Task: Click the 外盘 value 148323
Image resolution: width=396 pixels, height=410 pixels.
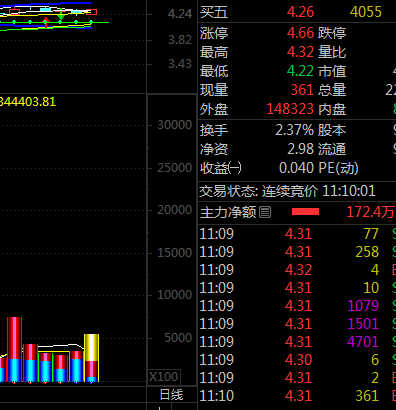Action: coord(290,109)
